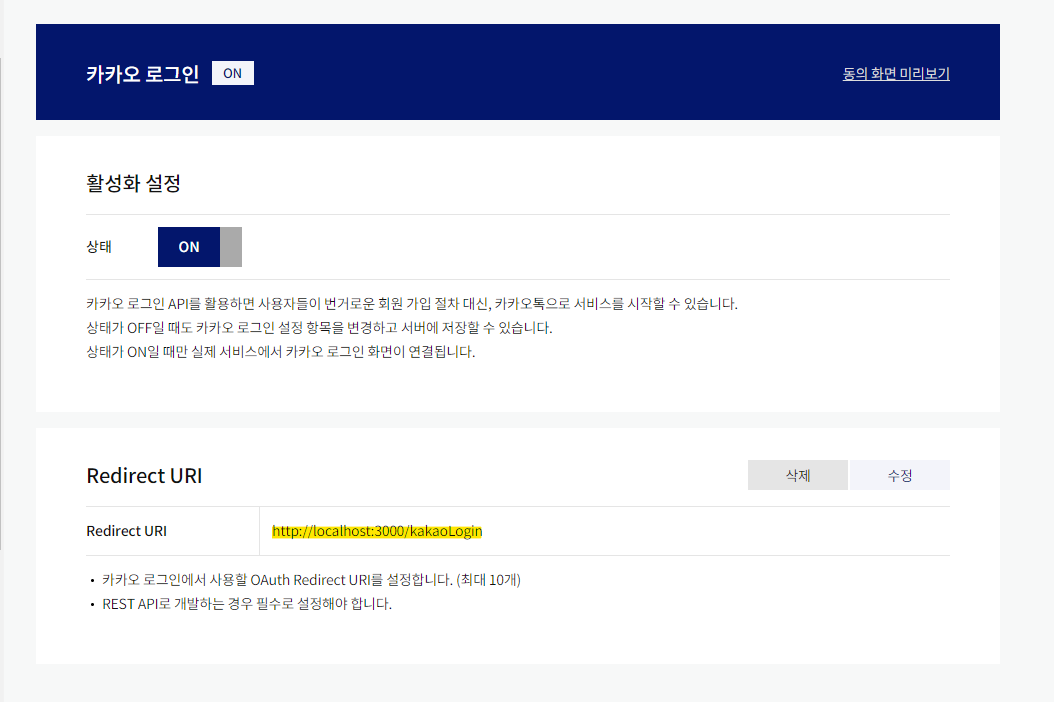Toggle the 상태 ON switch
The width and height of the screenshot is (1054, 702).
(200, 247)
